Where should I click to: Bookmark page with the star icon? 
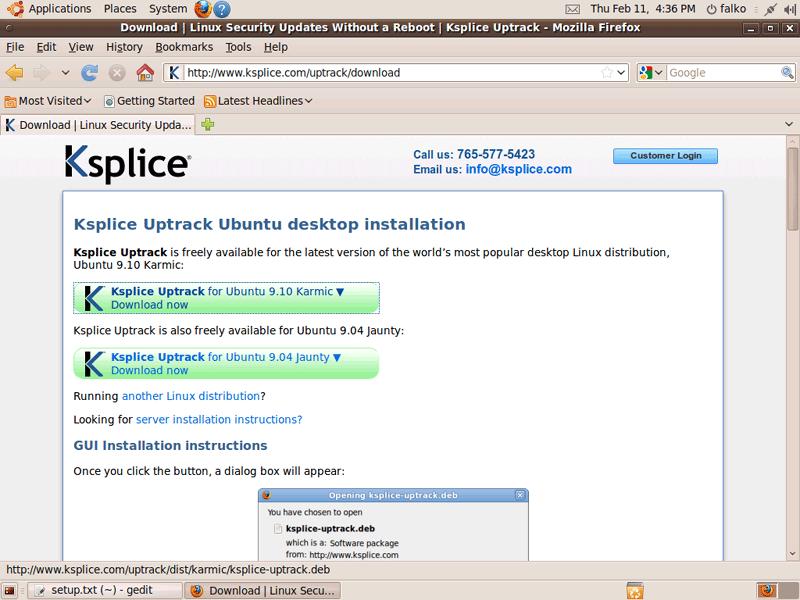tap(606, 73)
